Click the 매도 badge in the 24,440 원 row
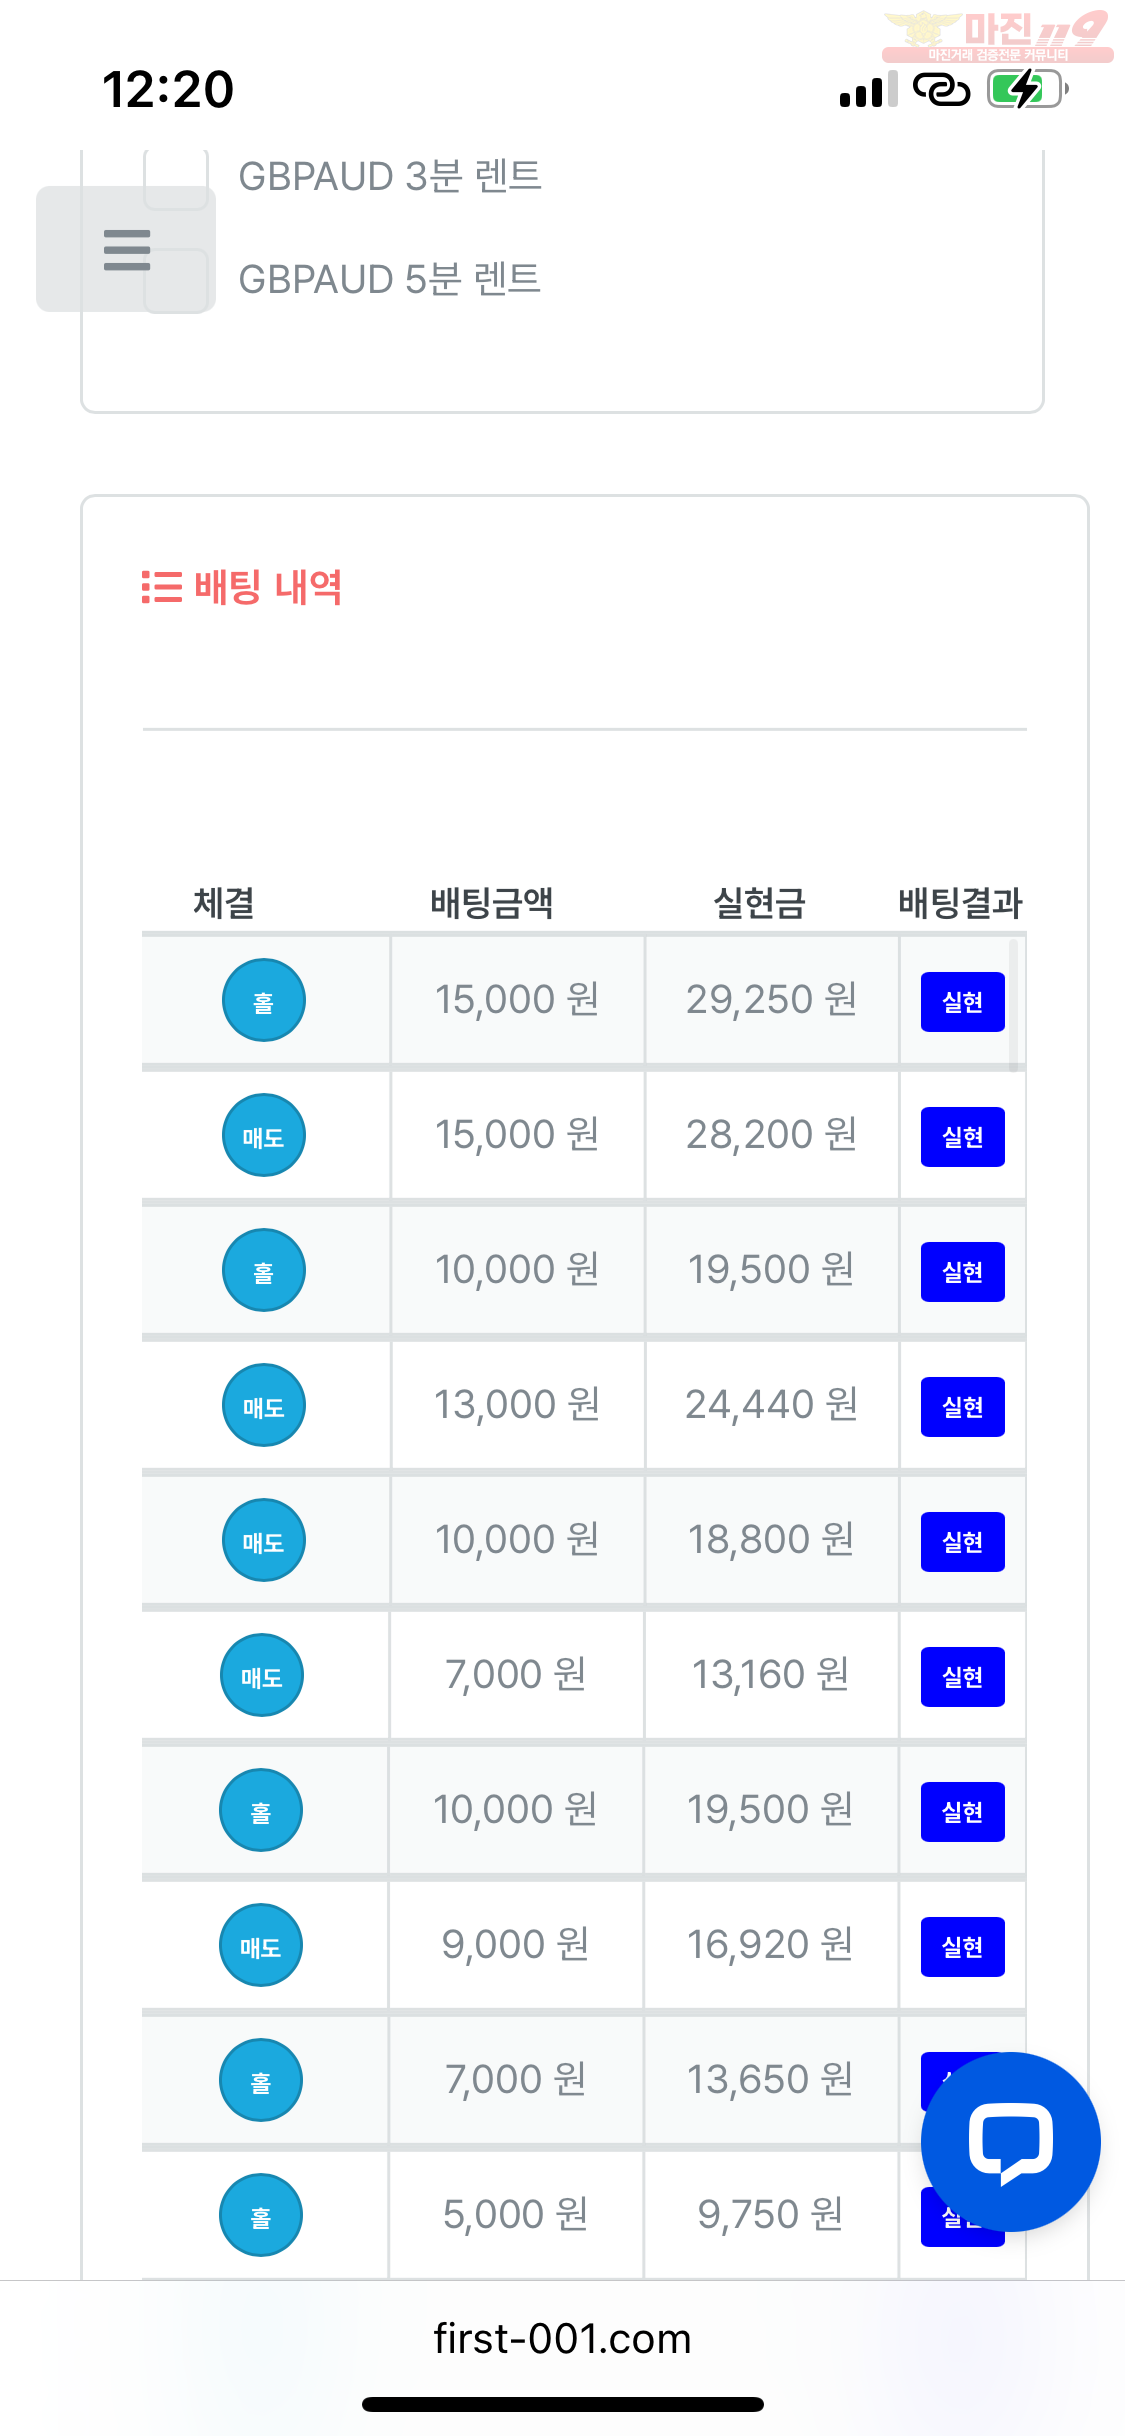The width and height of the screenshot is (1125, 2436). [x=263, y=1405]
